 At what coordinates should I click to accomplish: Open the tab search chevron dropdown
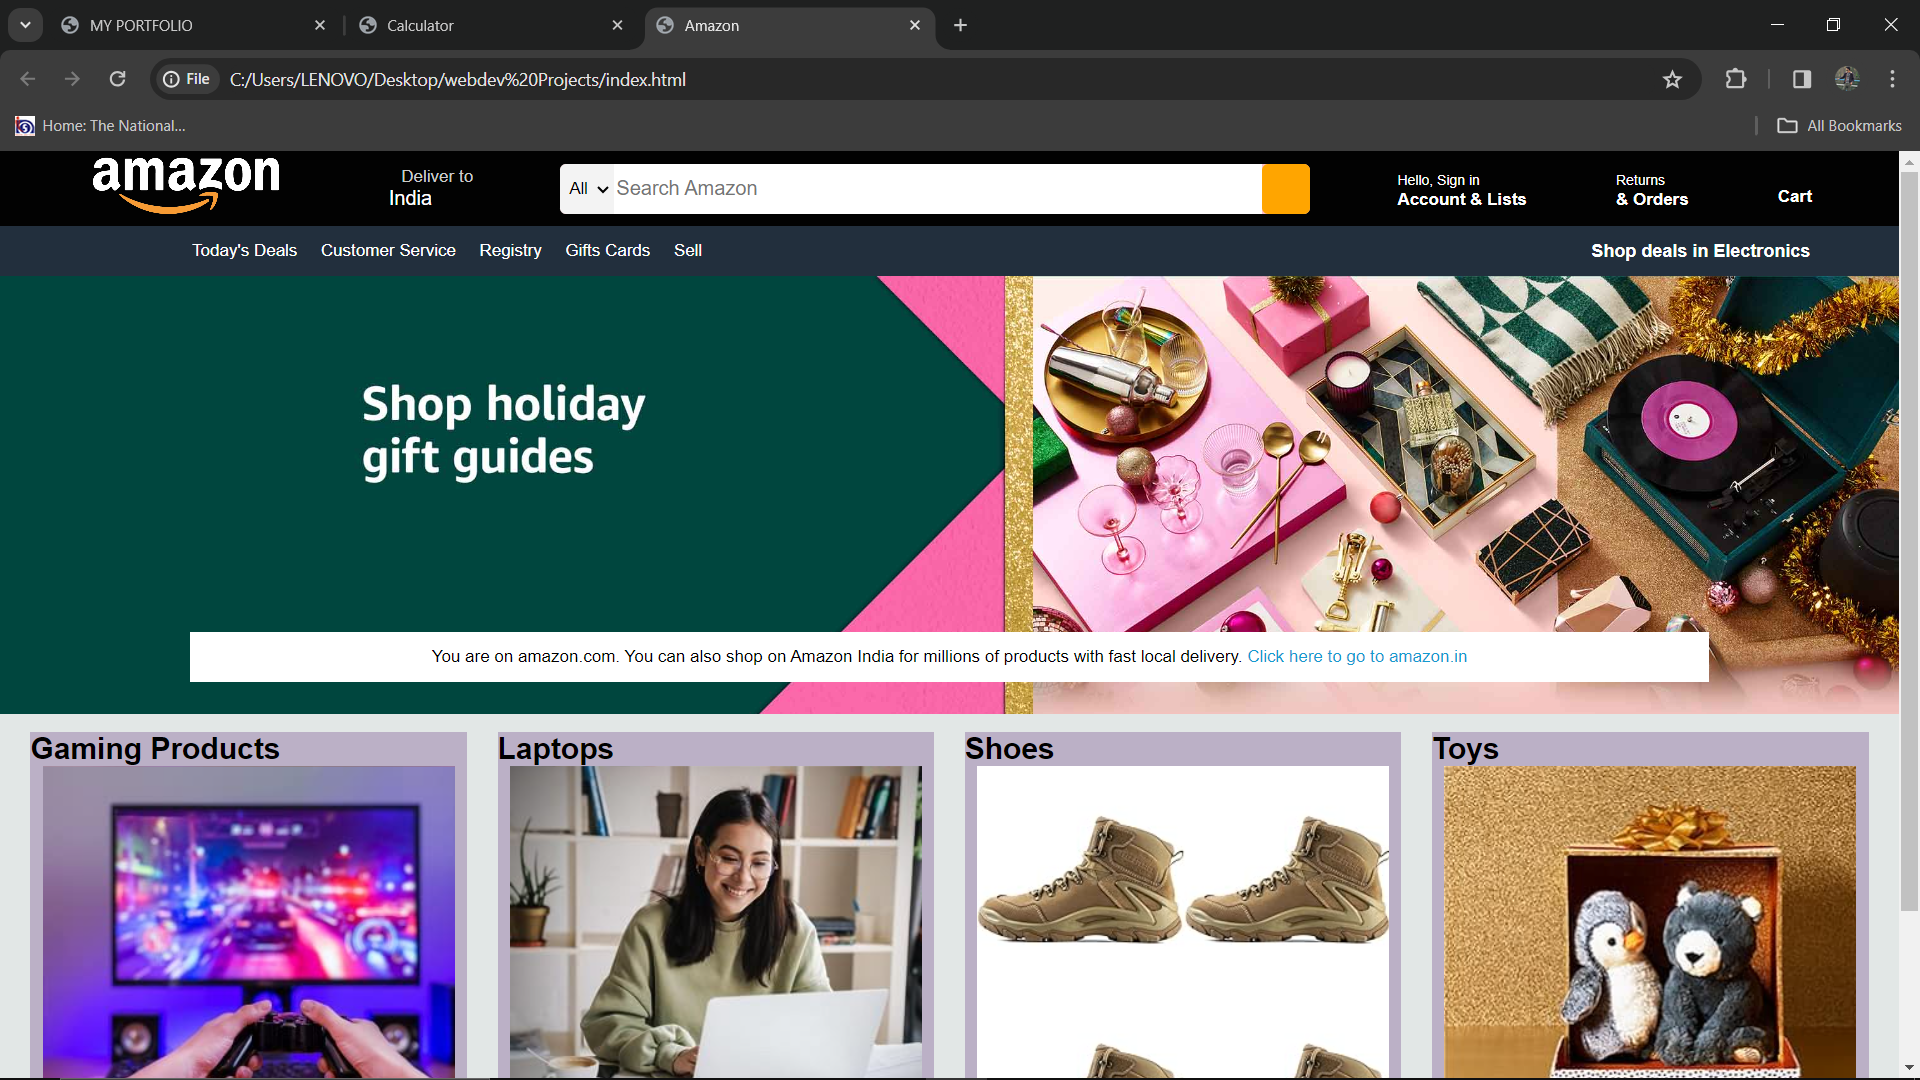(25, 25)
